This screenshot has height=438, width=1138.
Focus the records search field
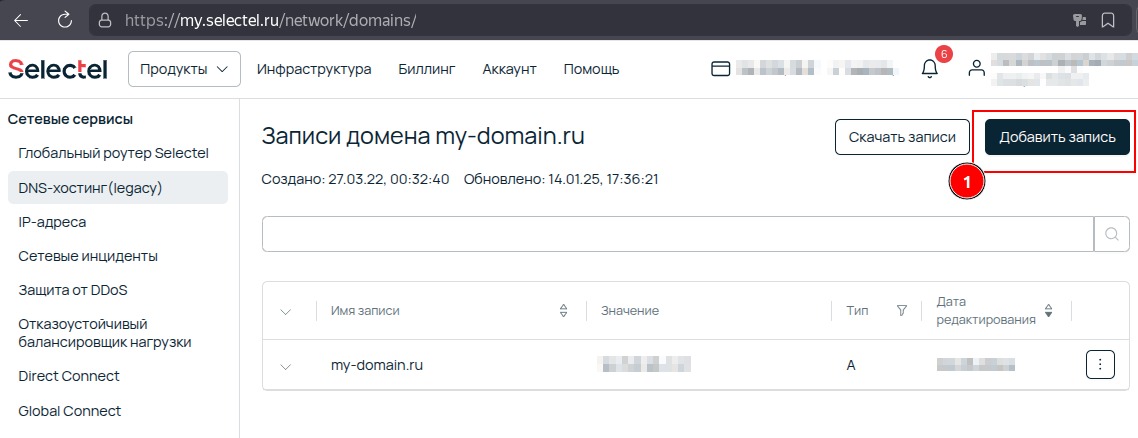677,234
